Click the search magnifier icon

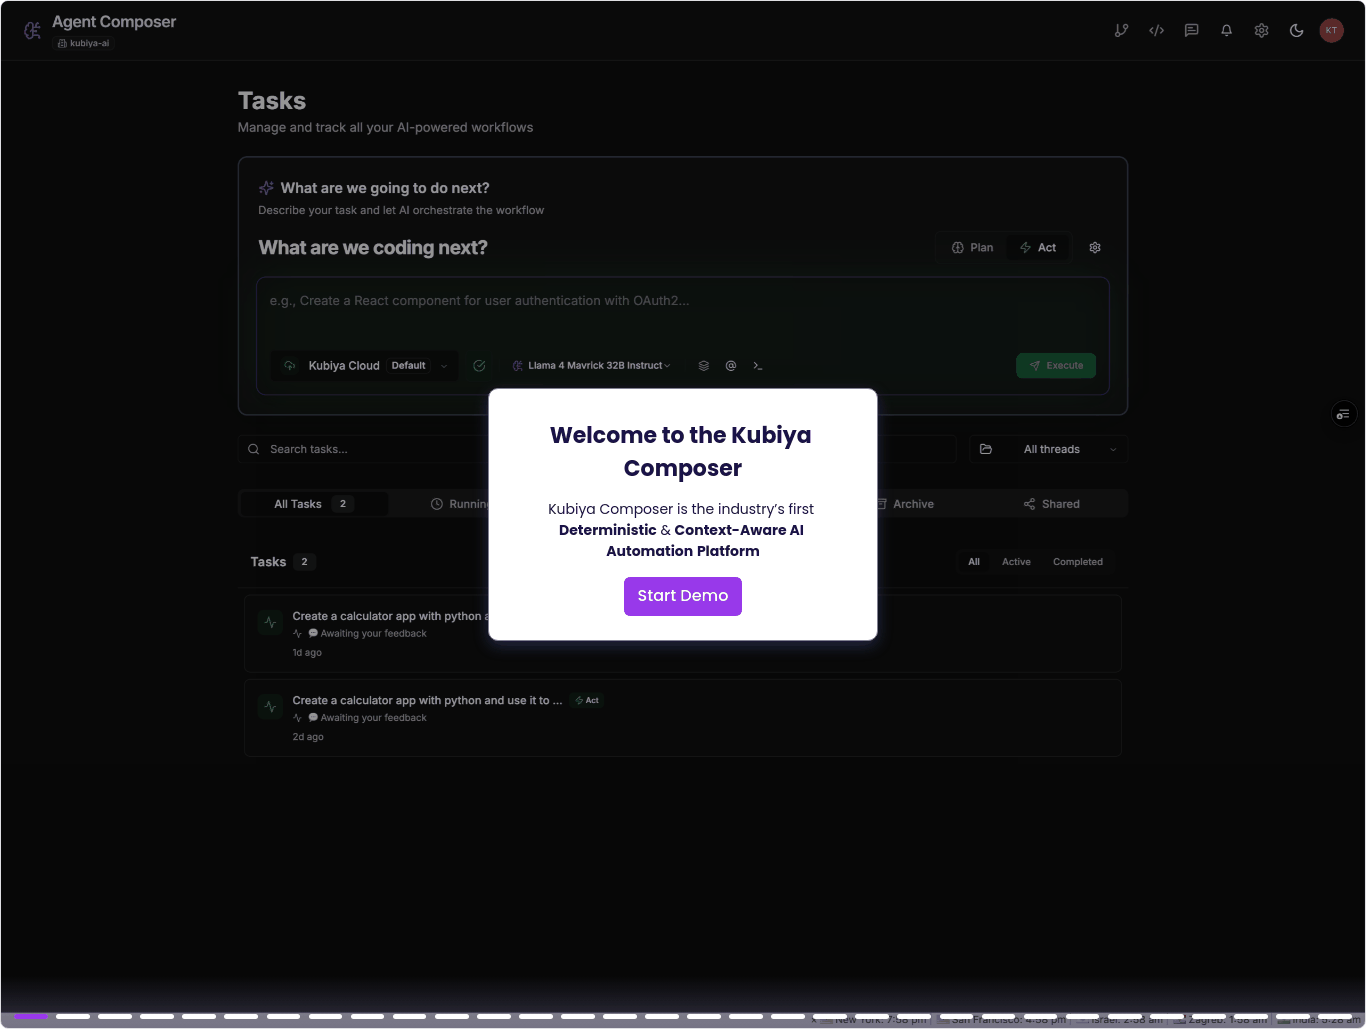[253, 450]
